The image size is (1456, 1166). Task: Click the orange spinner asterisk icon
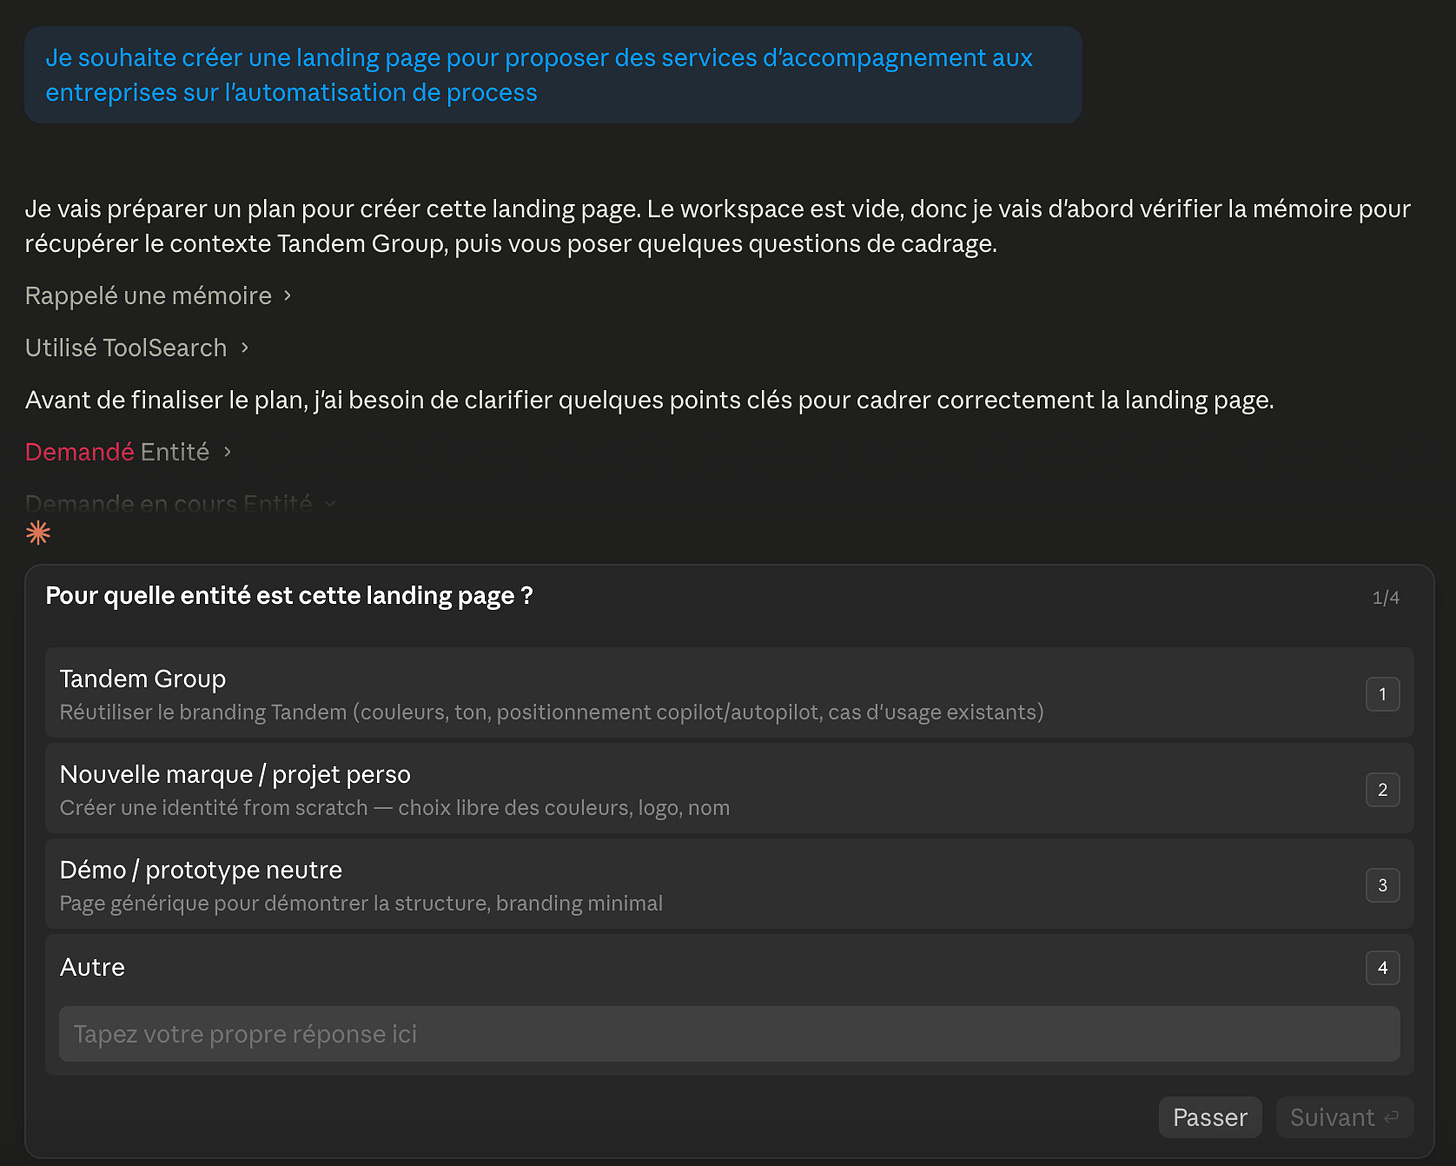tap(38, 533)
